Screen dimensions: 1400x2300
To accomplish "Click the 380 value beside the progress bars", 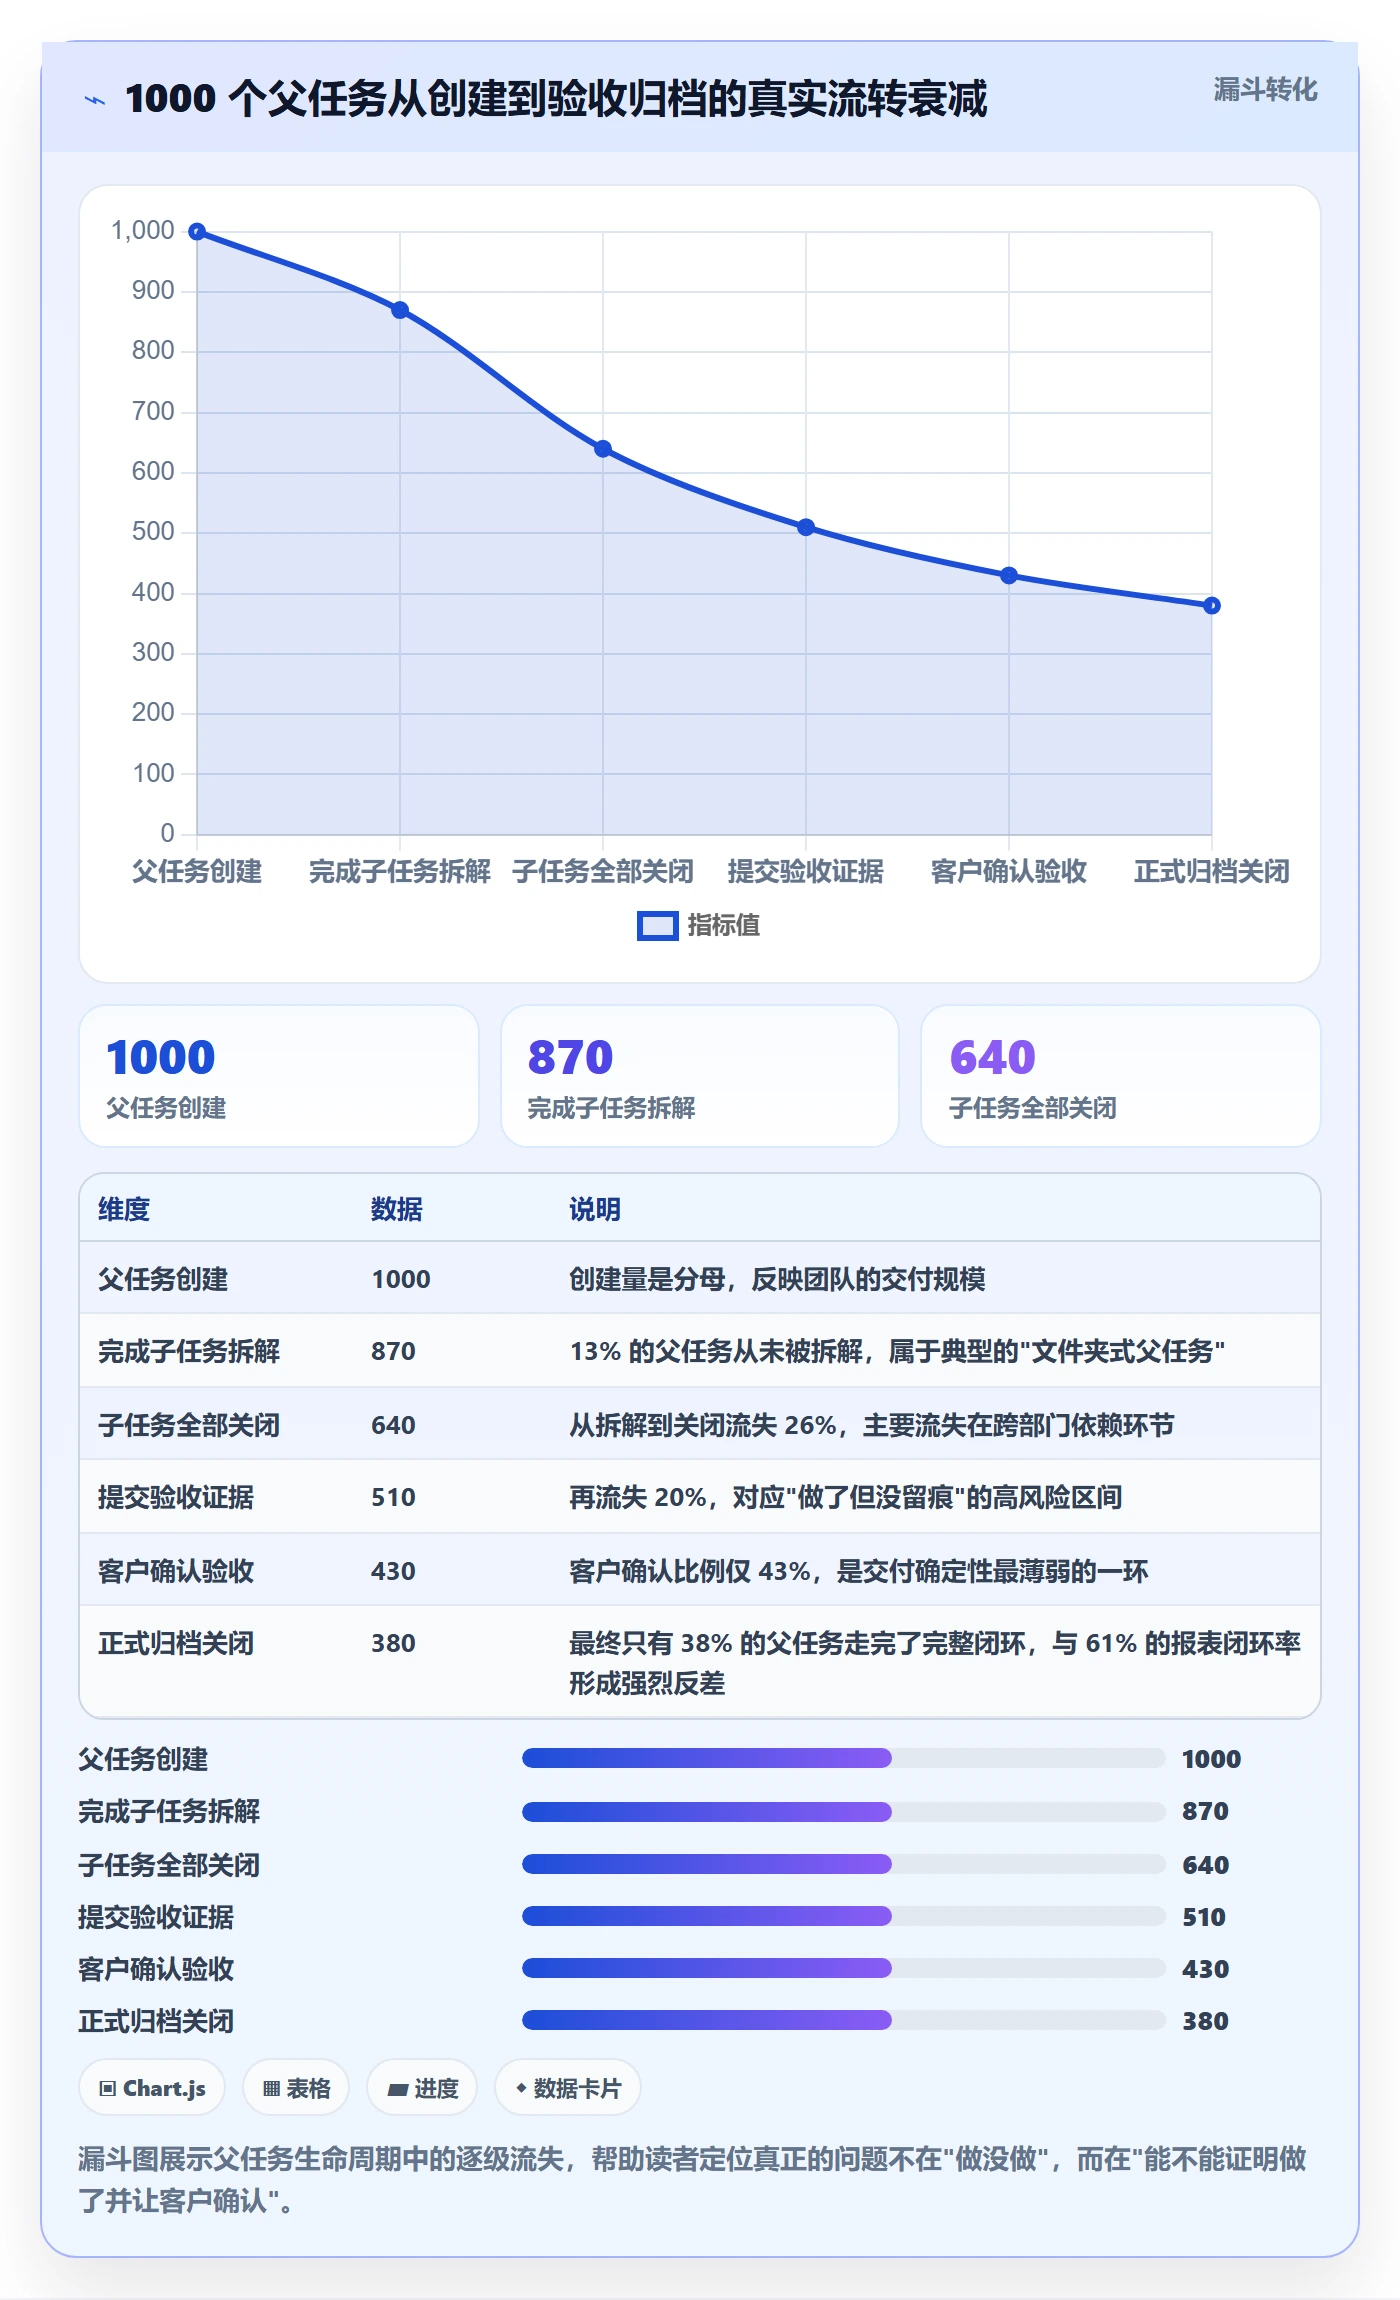I will 1205,2021.
